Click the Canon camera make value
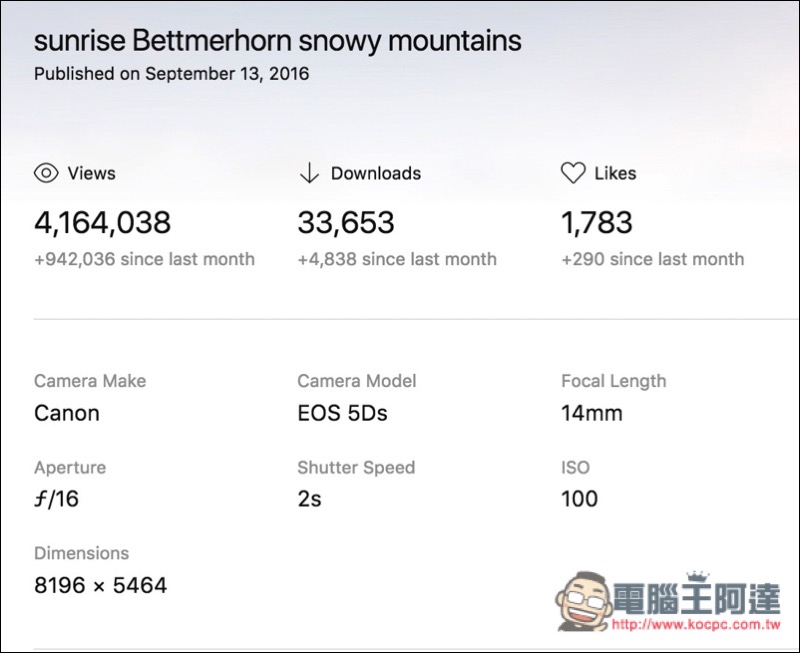800x653 pixels. click(67, 413)
